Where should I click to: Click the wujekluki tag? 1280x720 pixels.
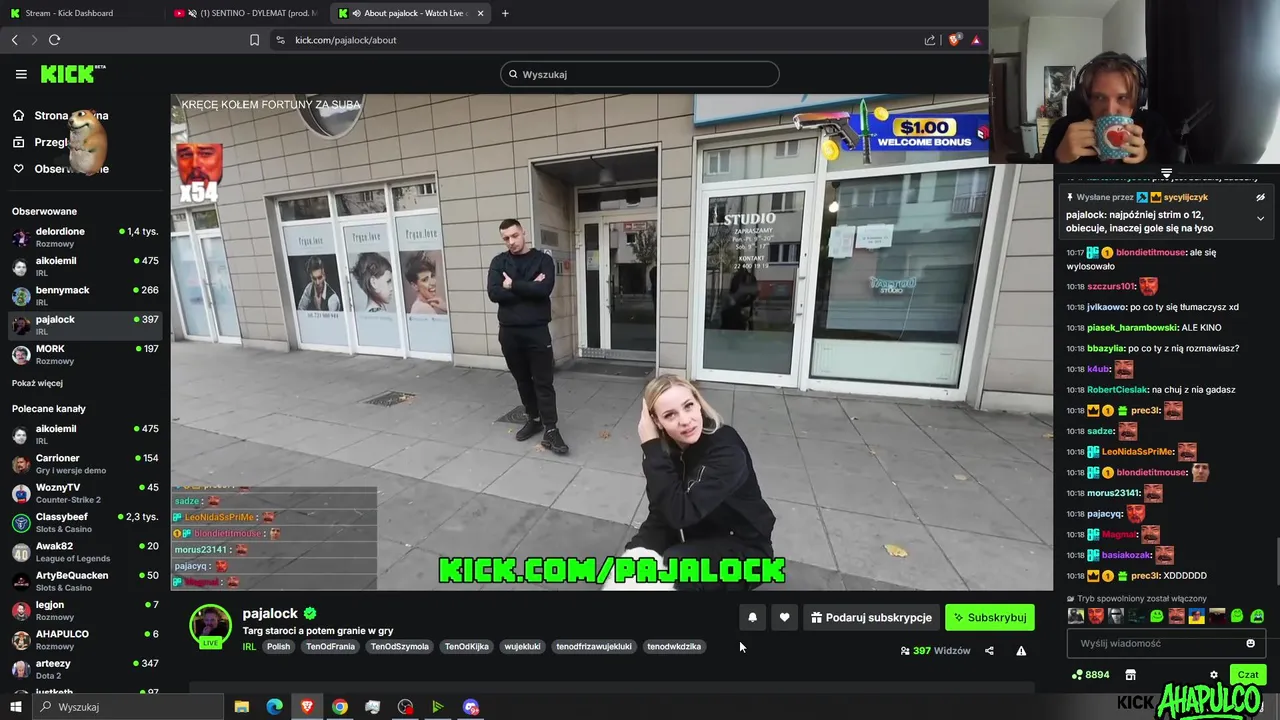(x=522, y=647)
